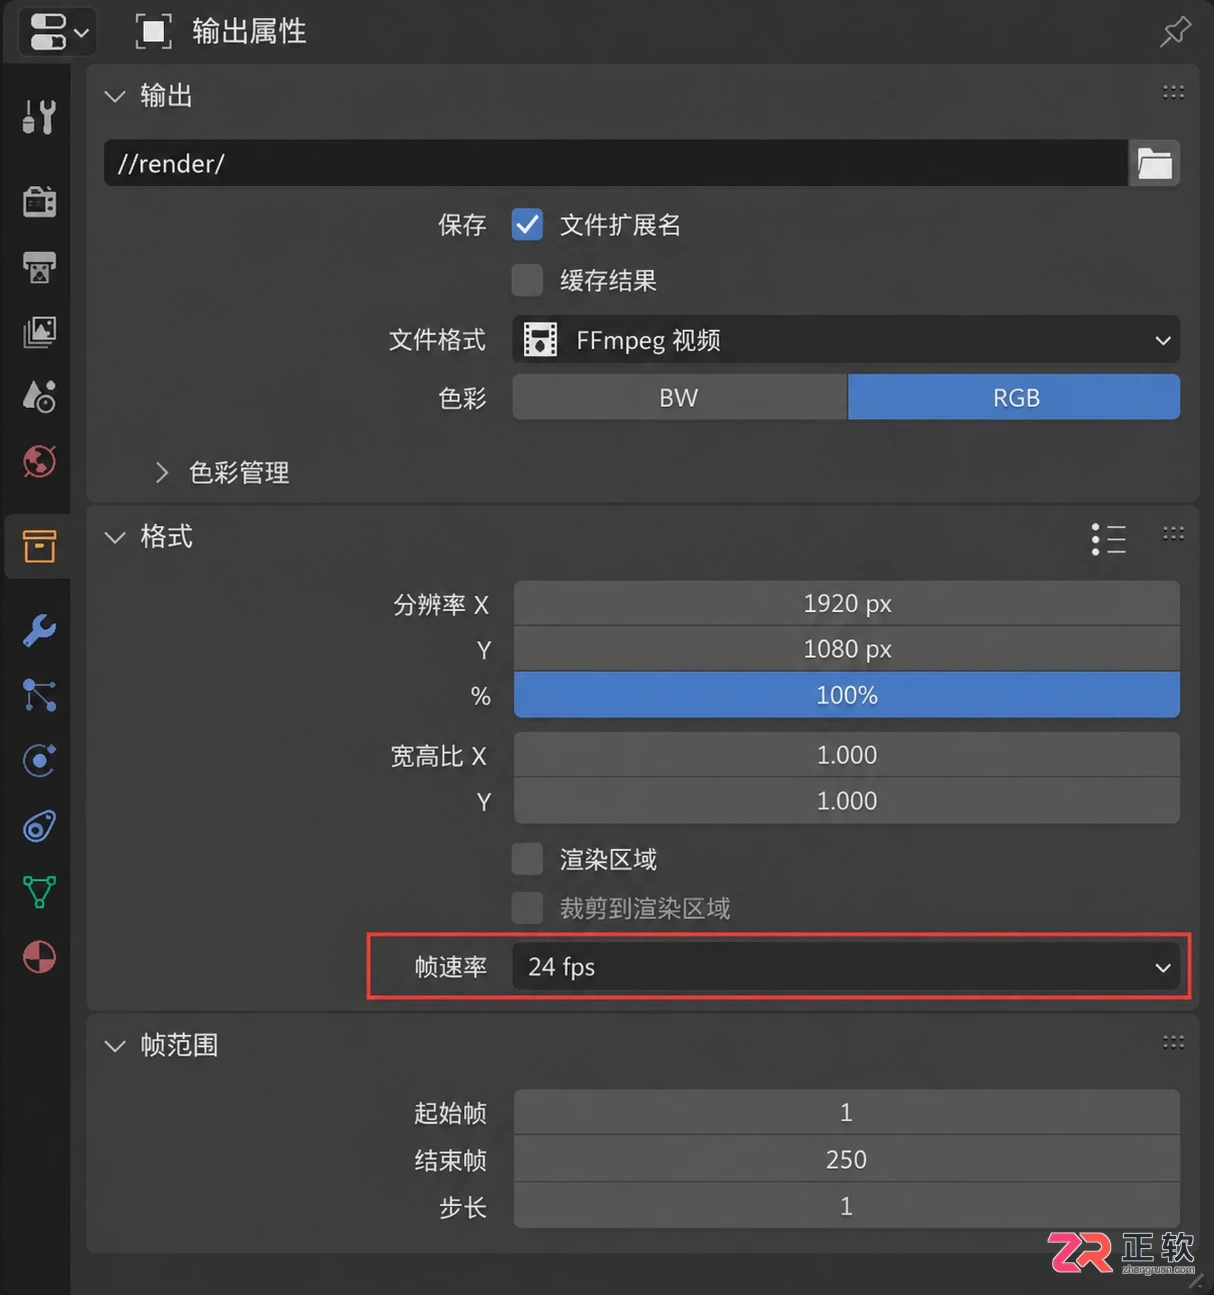Open the World properties tab

(x=39, y=461)
